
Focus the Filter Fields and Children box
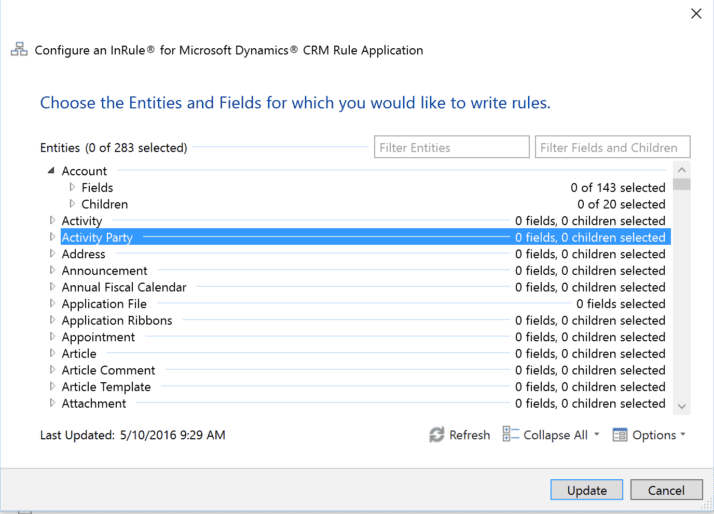tap(612, 148)
